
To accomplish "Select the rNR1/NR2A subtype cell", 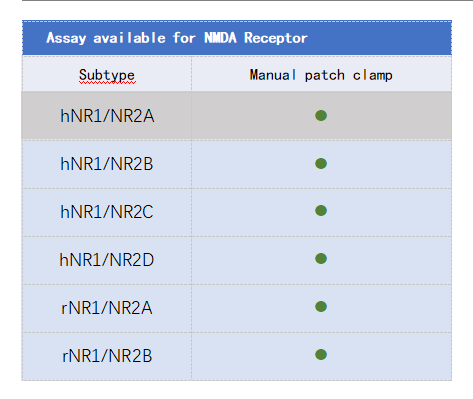I will pyautogui.click(x=107, y=308).
